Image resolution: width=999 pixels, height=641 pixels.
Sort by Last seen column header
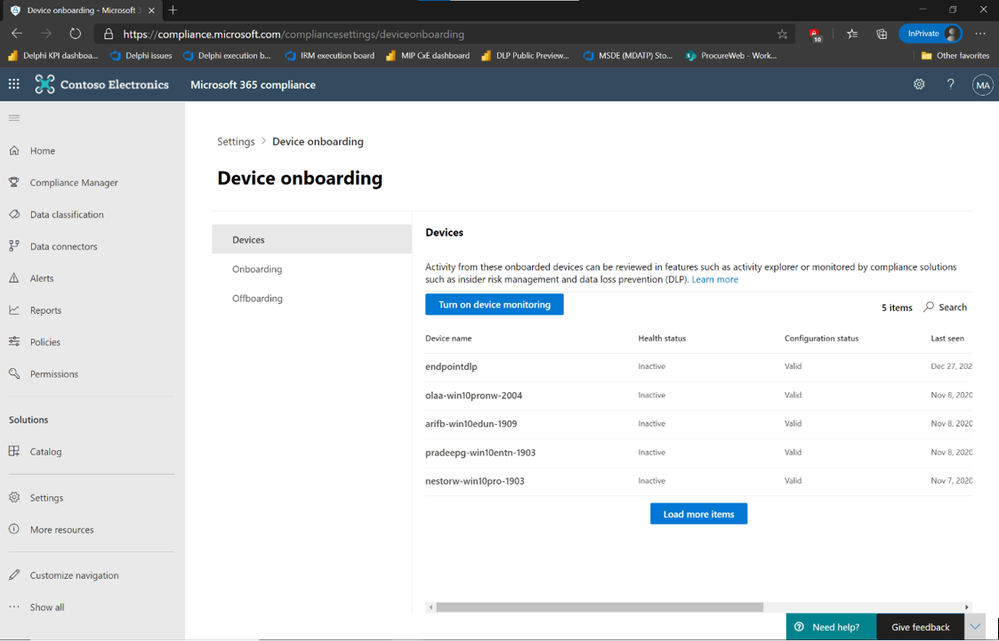tap(947, 338)
